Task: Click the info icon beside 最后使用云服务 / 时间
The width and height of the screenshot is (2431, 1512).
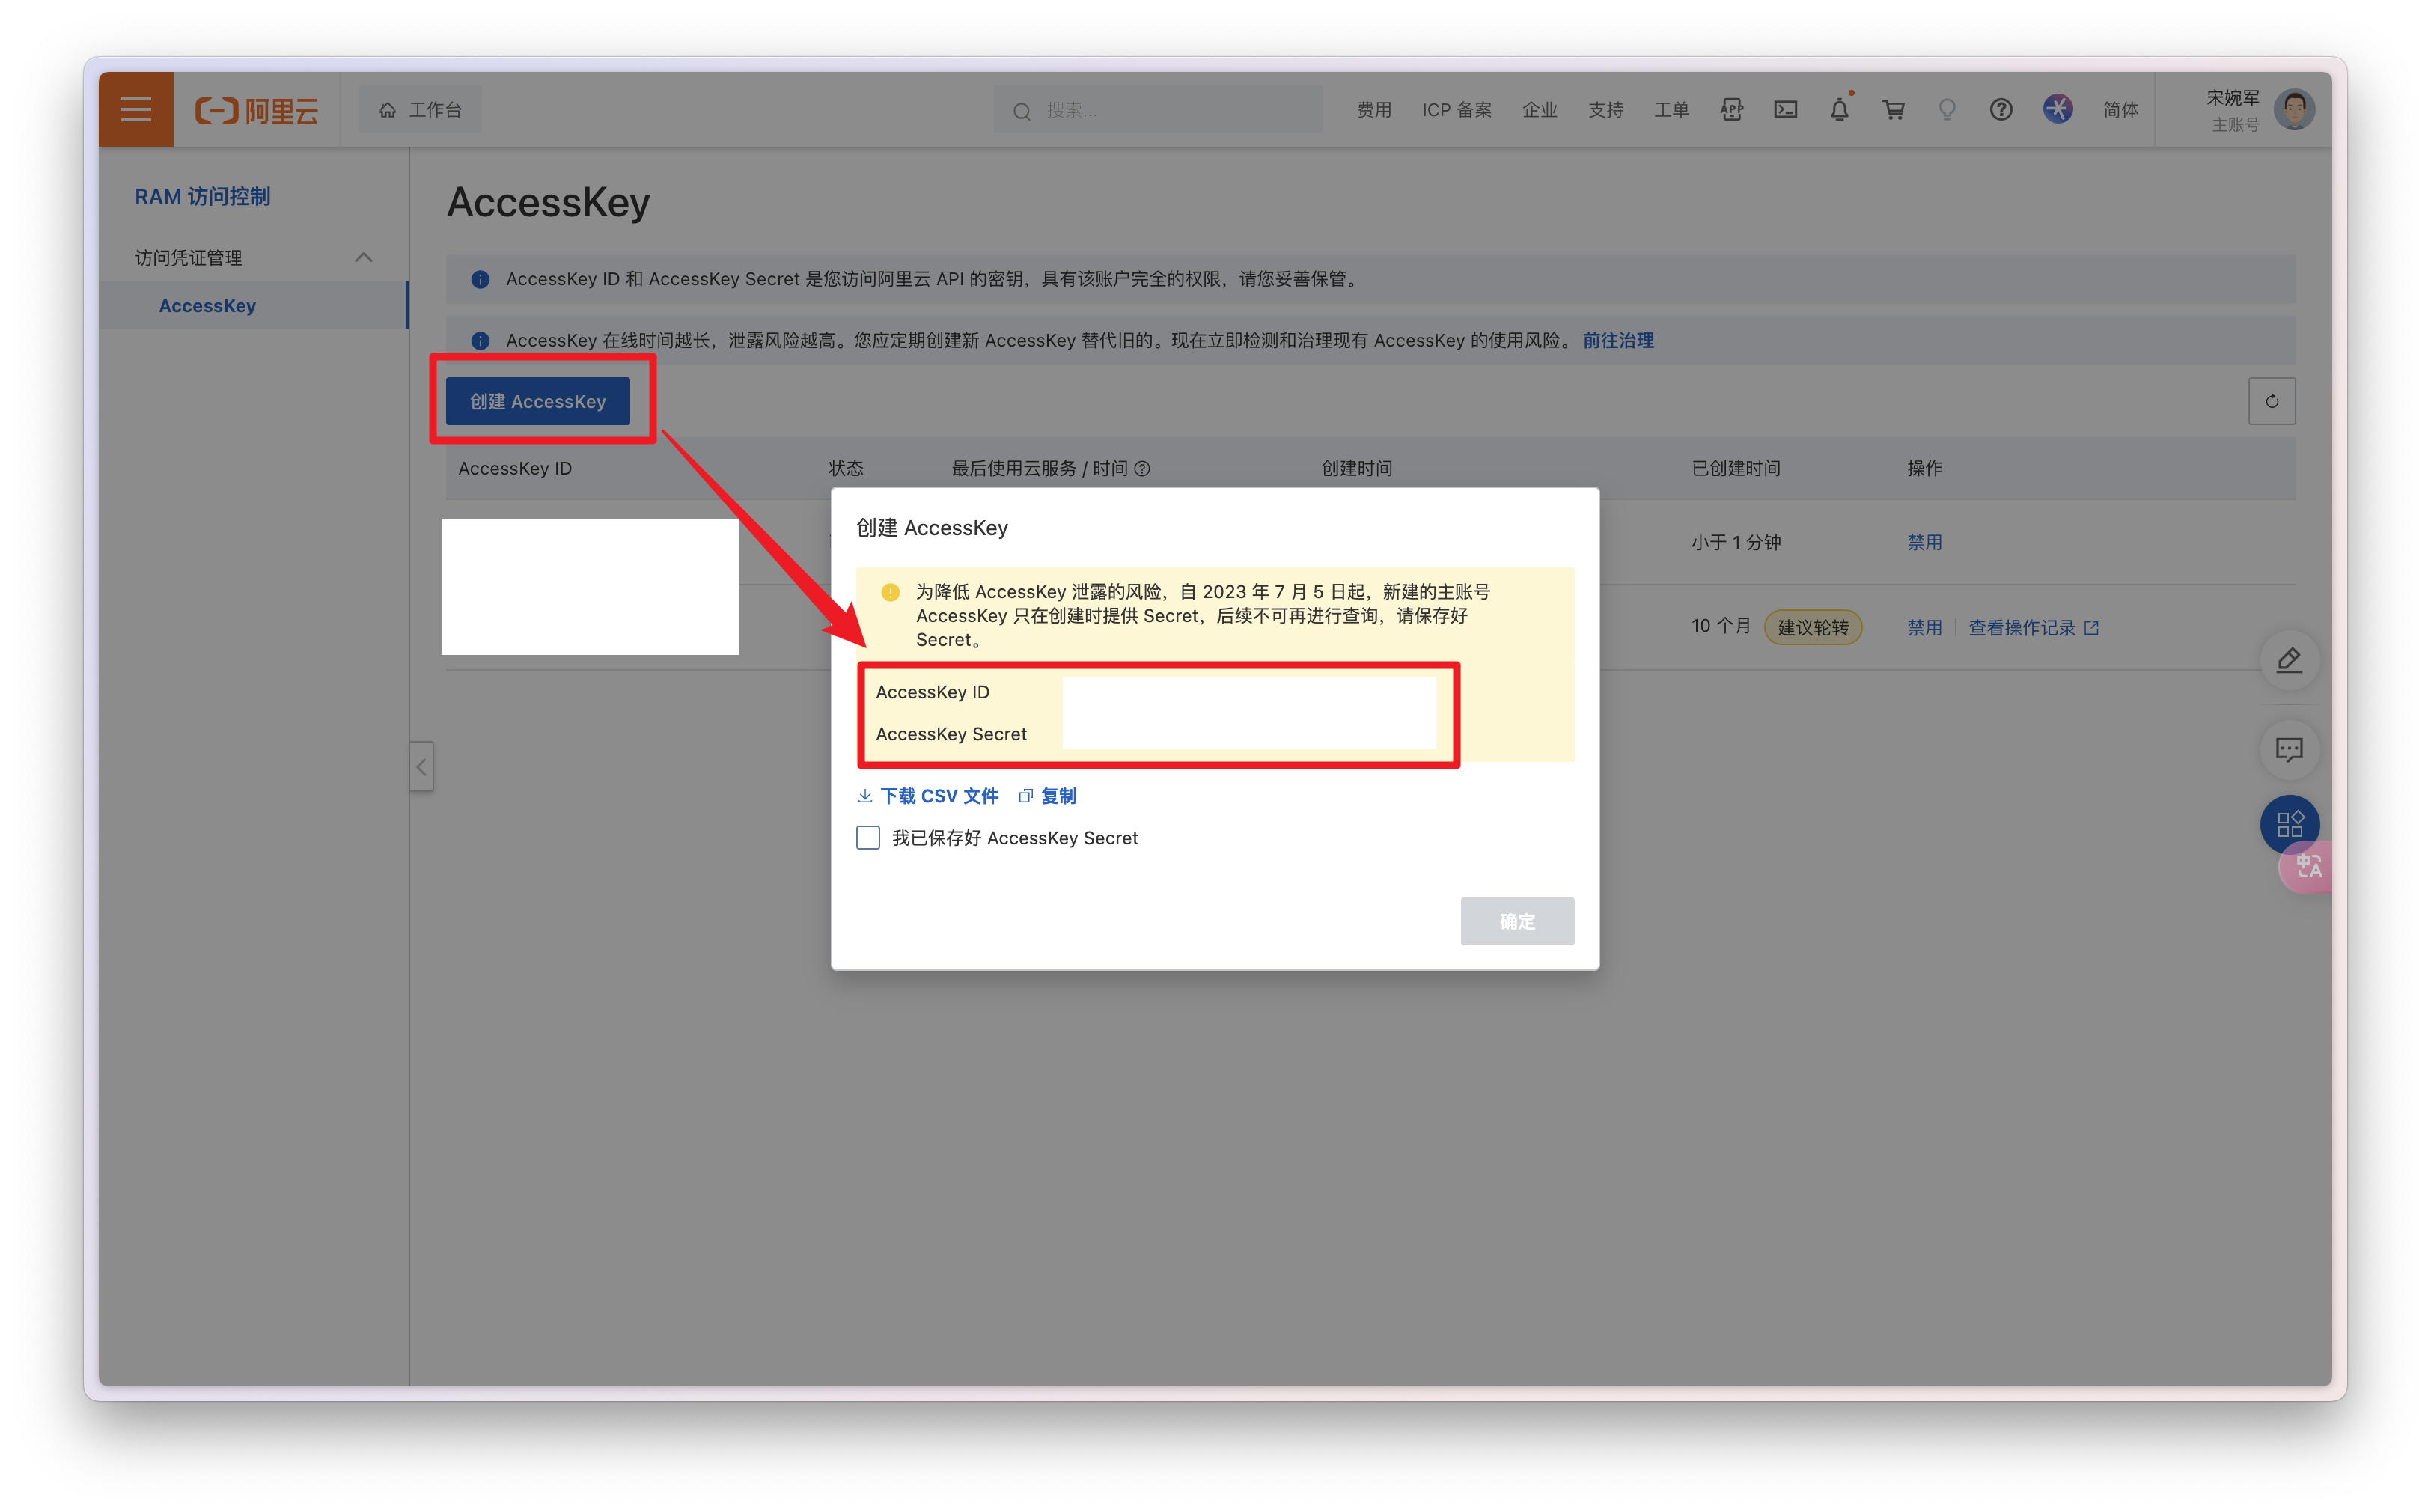Action: pyautogui.click(x=1142, y=469)
